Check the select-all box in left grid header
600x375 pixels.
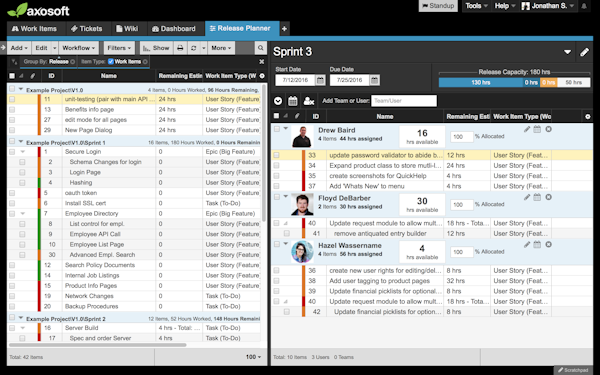(12, 76)
